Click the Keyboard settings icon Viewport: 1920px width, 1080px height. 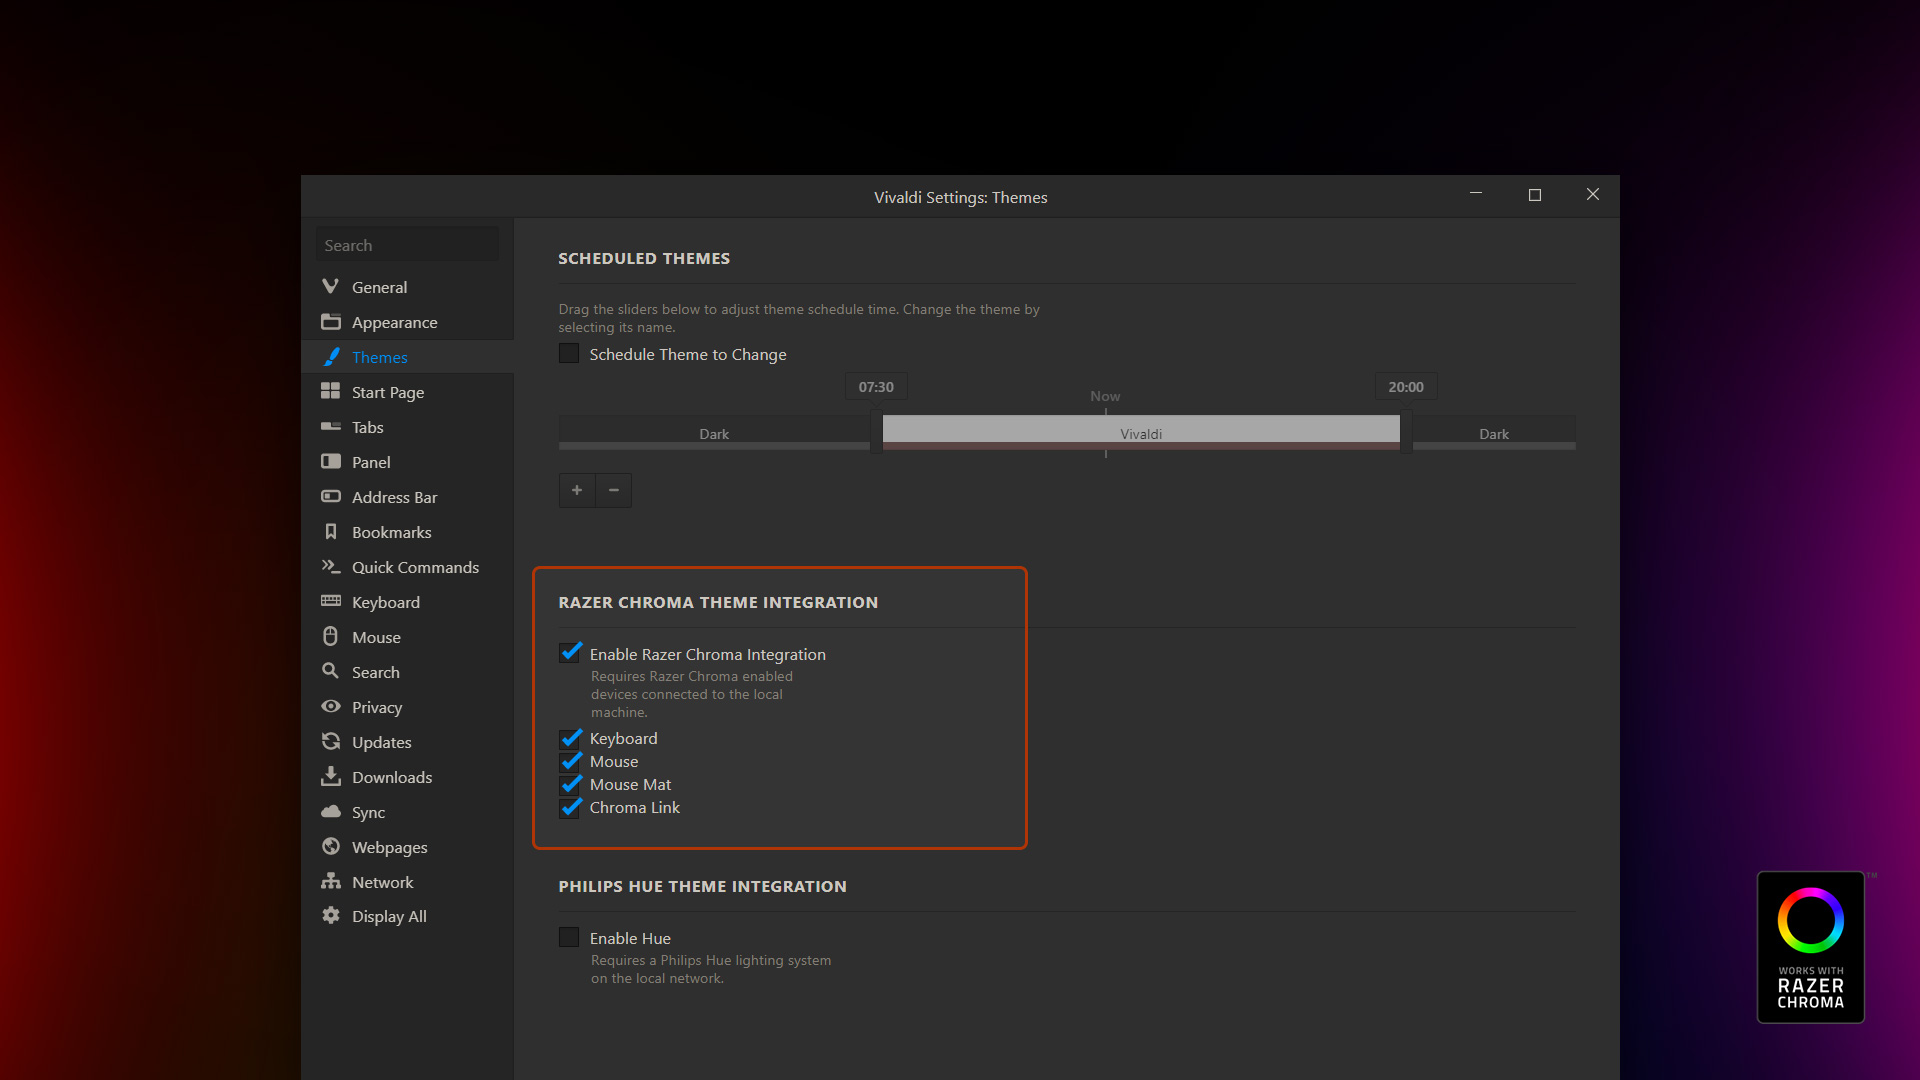pyautogui.click(x=332, y=601)
